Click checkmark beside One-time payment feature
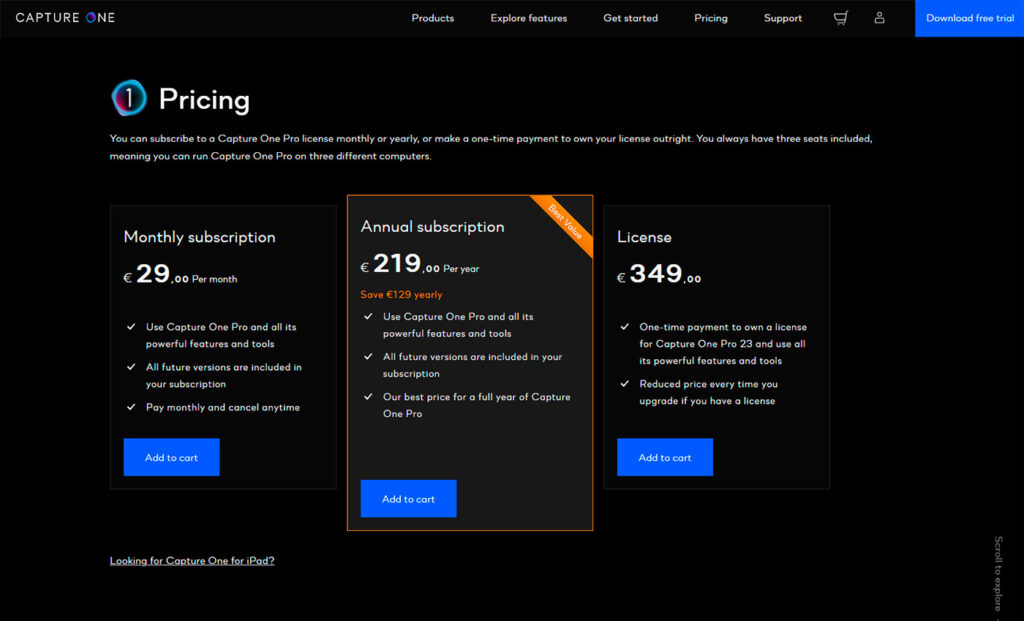Viewport: 1024px width, 621px height. coord(625,326)
